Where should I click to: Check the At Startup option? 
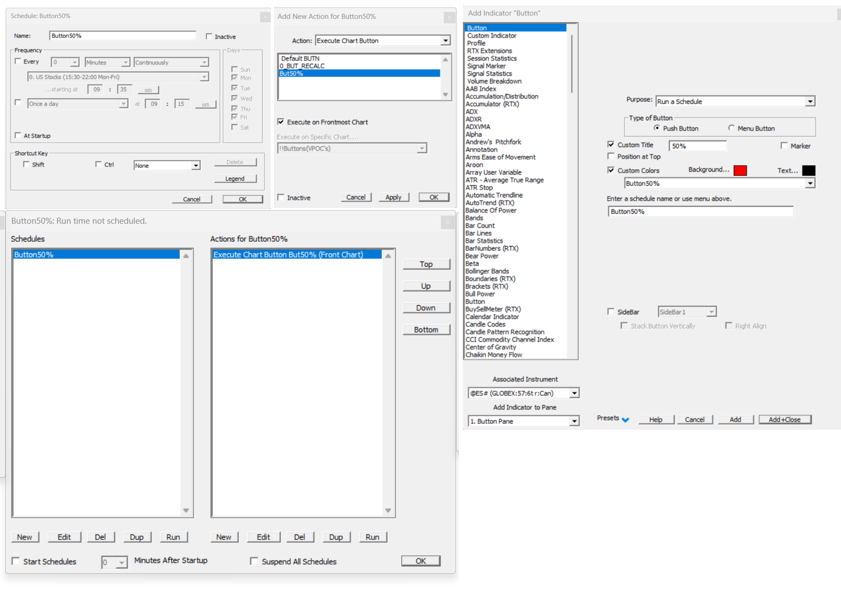[x=18, y=136]
